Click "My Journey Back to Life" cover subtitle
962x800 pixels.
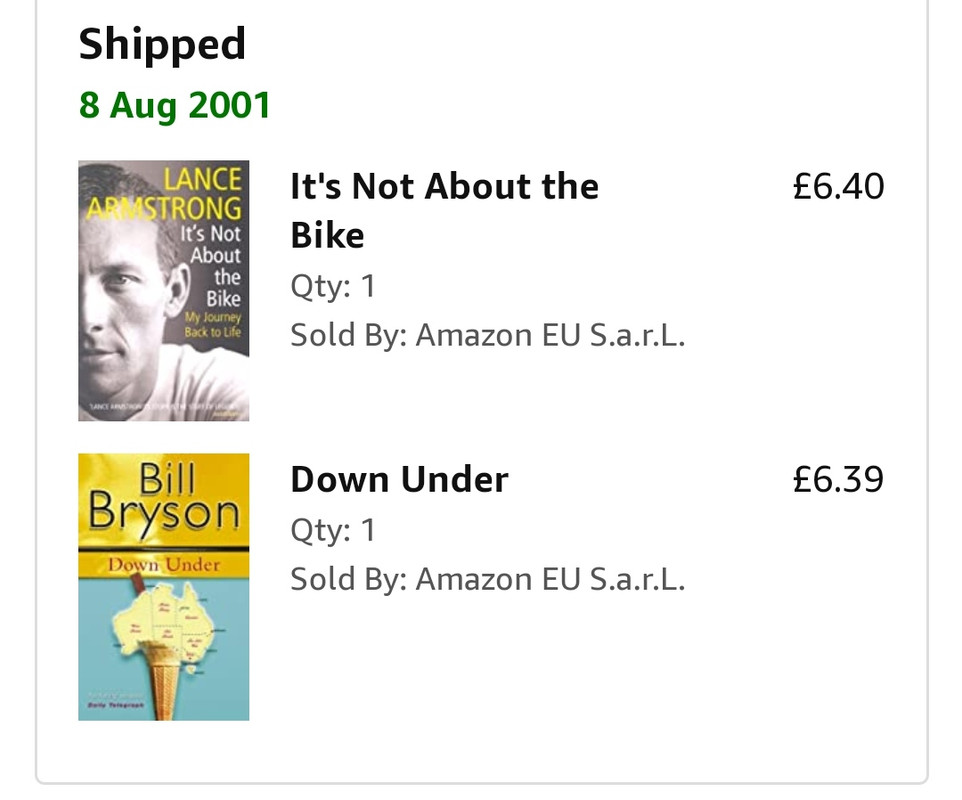(x=213, y=325)
